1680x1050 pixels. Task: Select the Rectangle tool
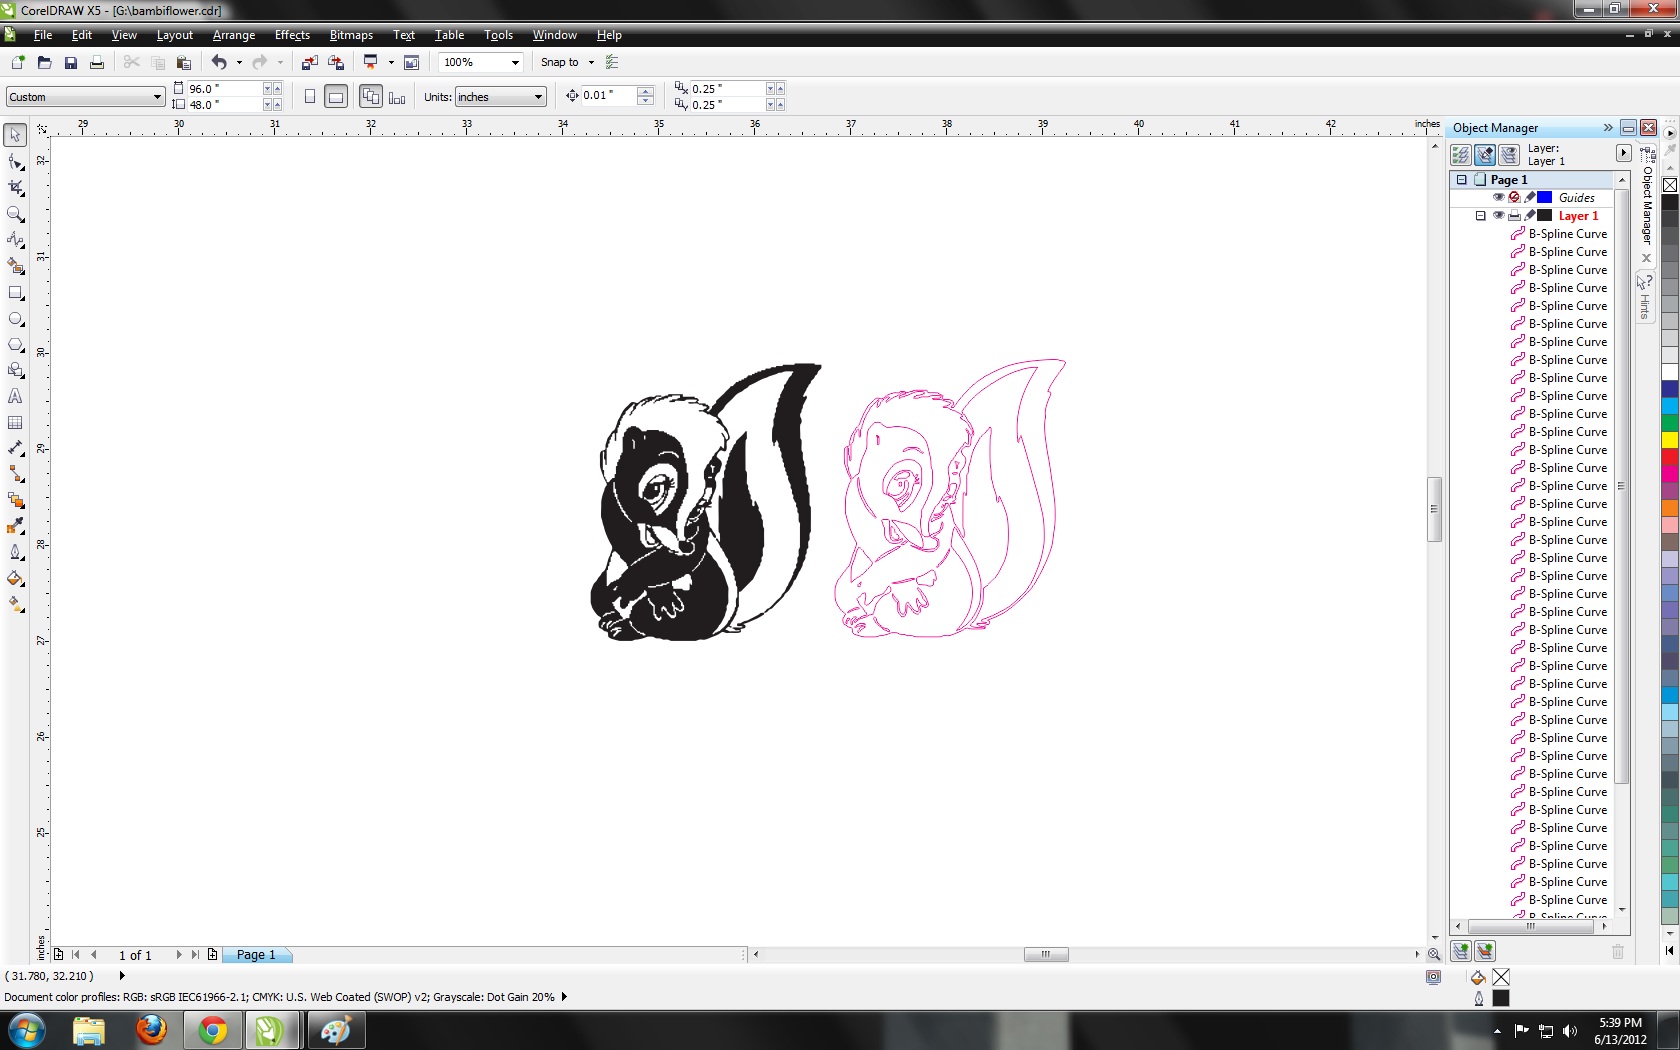(15, 293)
